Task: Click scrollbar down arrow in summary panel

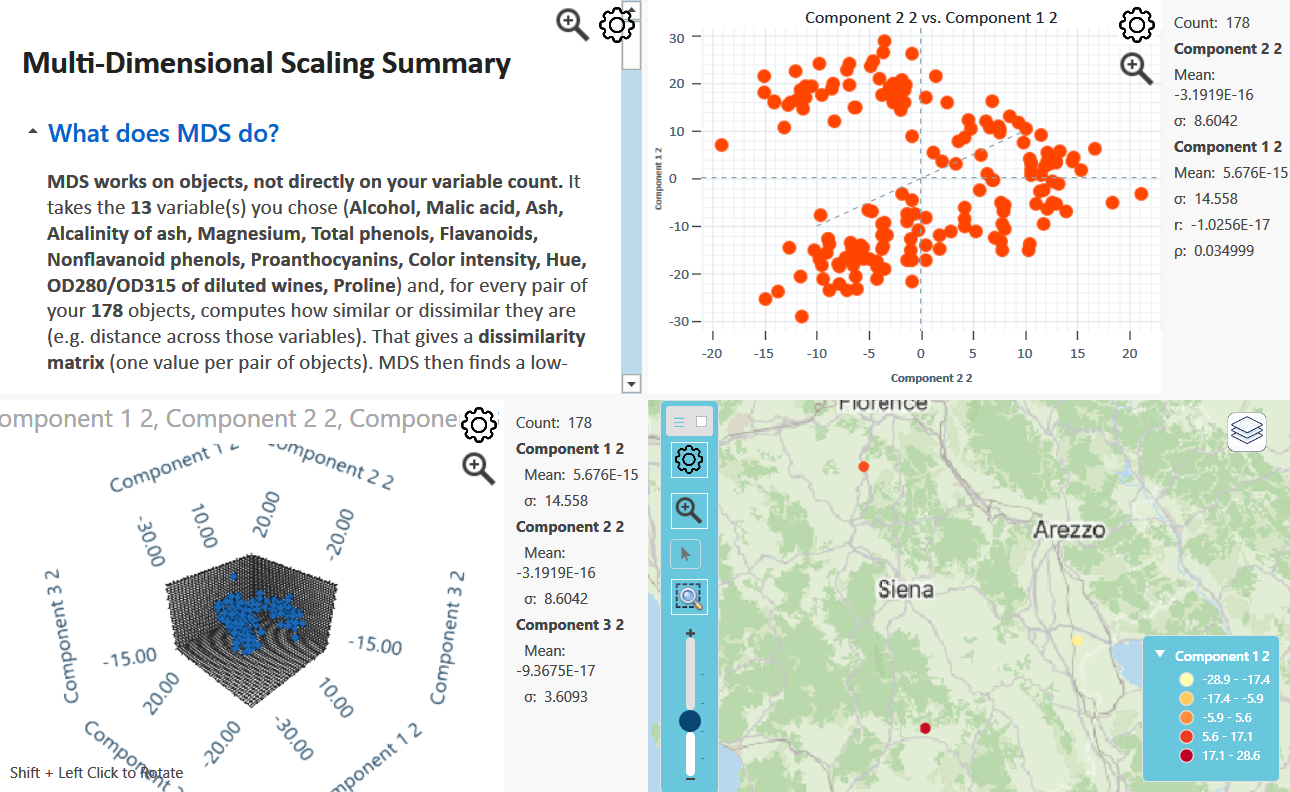Action: [631, 383]
